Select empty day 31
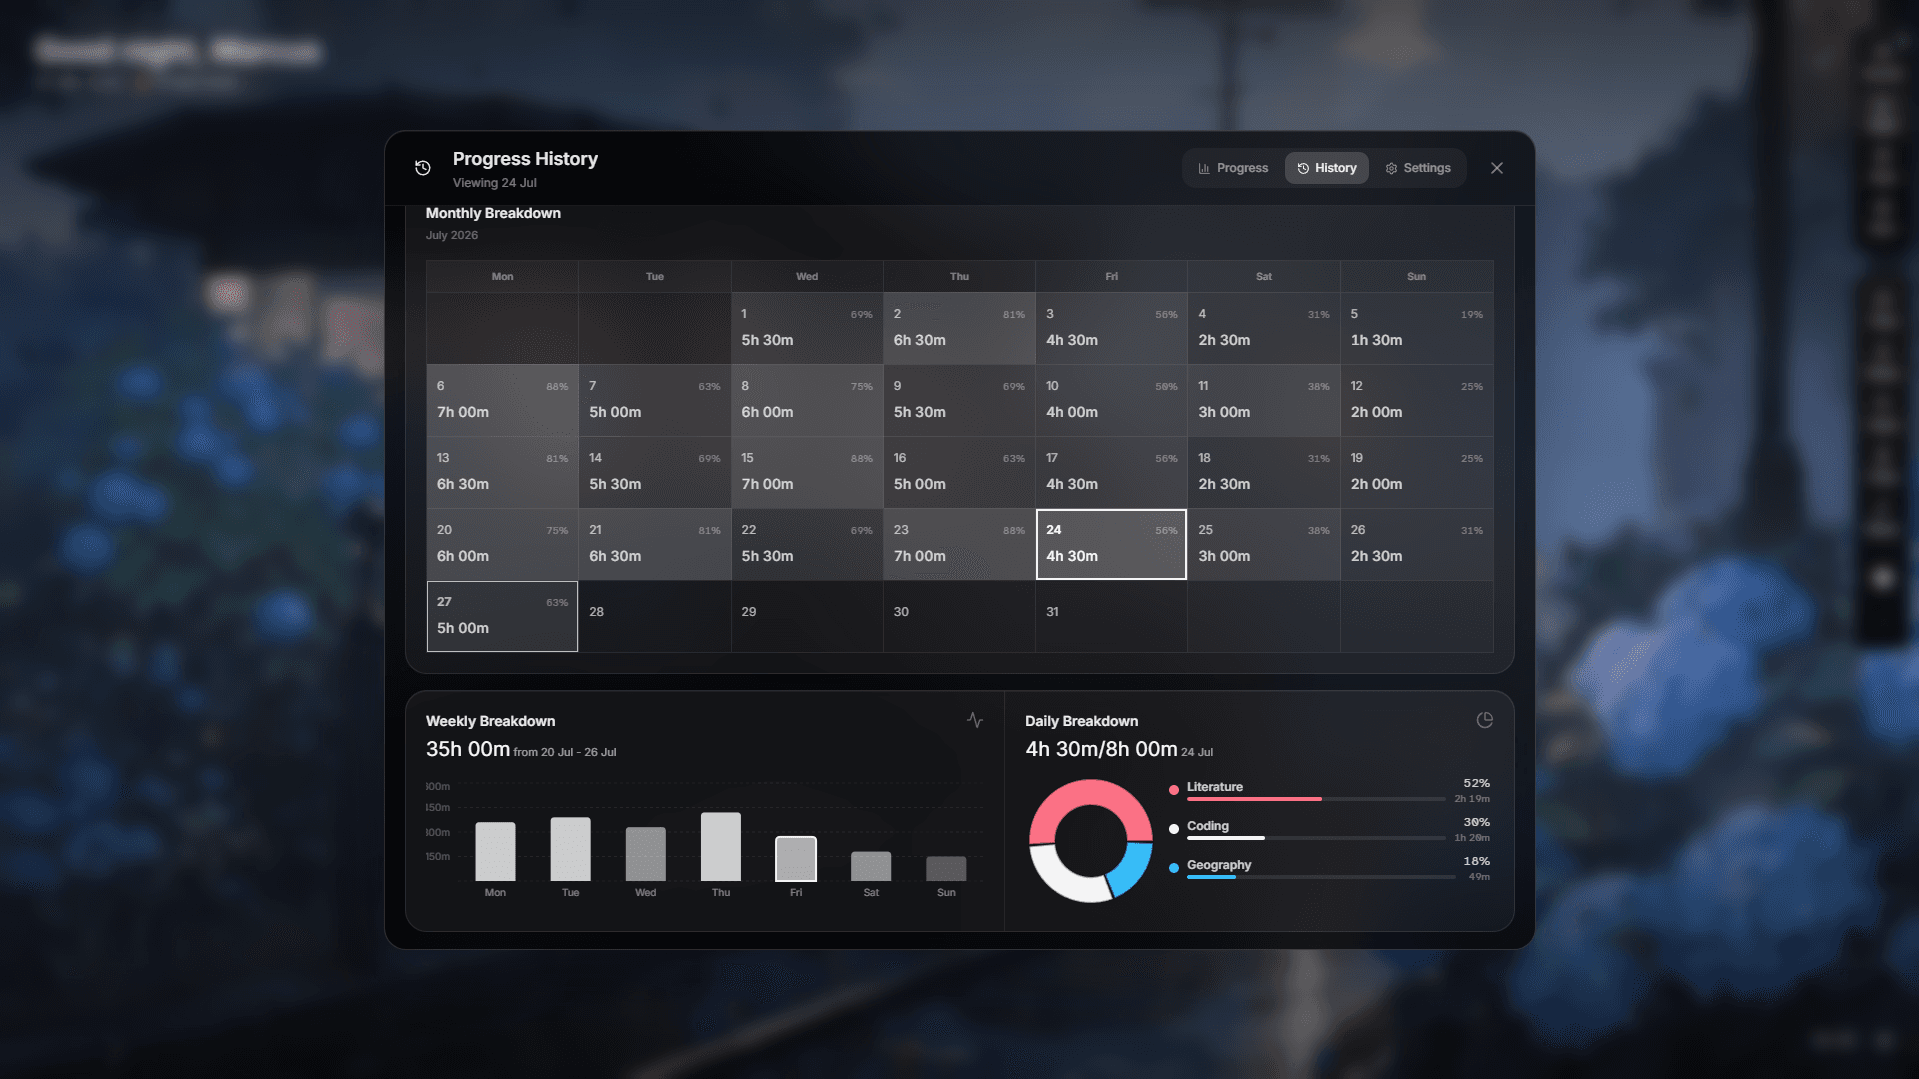 [1111, 616]
